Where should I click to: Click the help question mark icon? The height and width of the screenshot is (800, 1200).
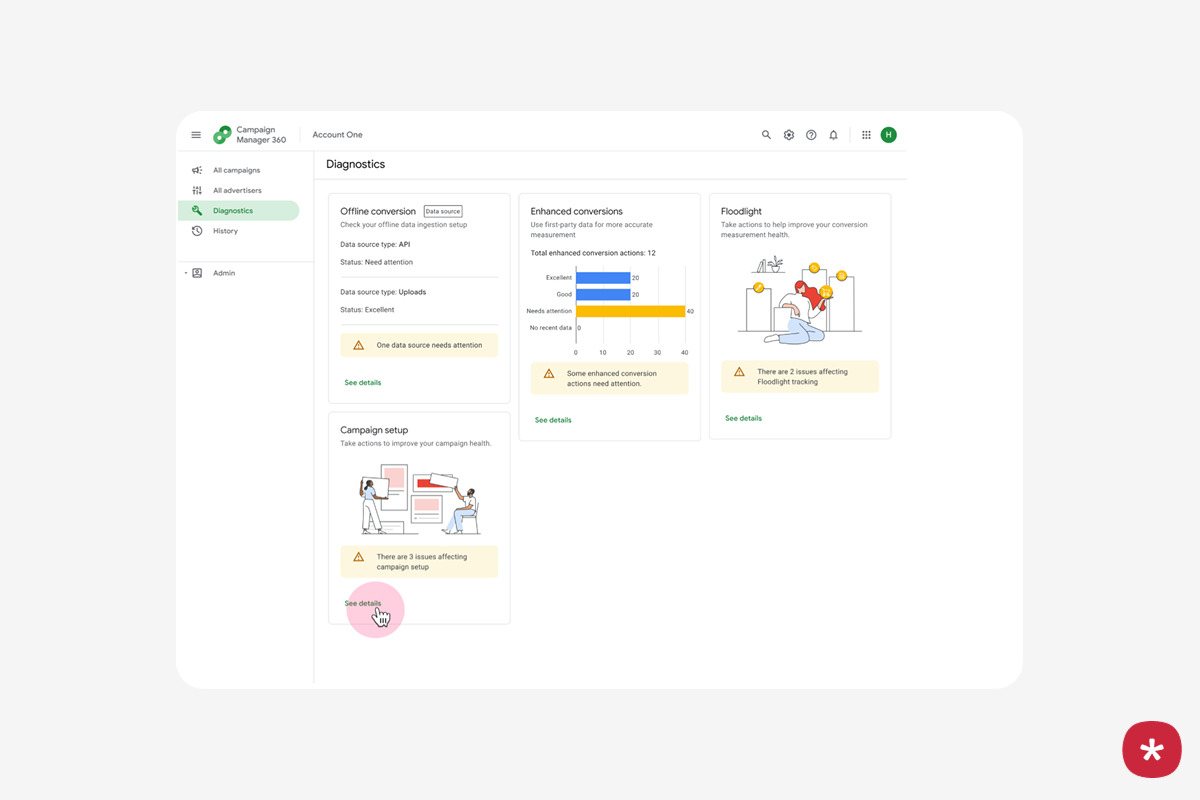pyautogui.click(x=811, y=135)
